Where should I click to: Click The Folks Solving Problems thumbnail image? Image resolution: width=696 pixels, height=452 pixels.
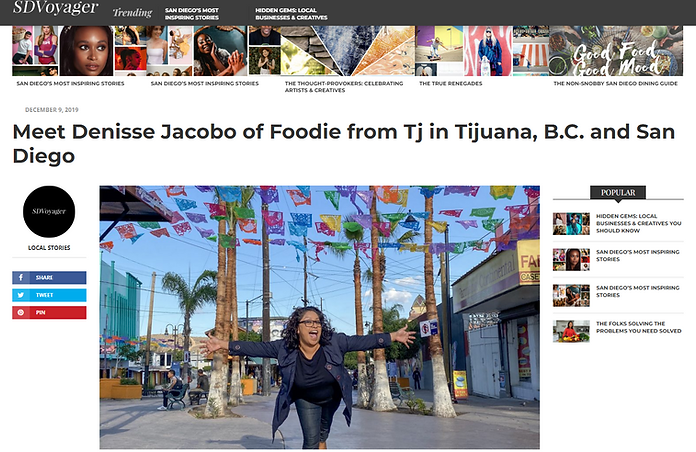coord(571,331)
